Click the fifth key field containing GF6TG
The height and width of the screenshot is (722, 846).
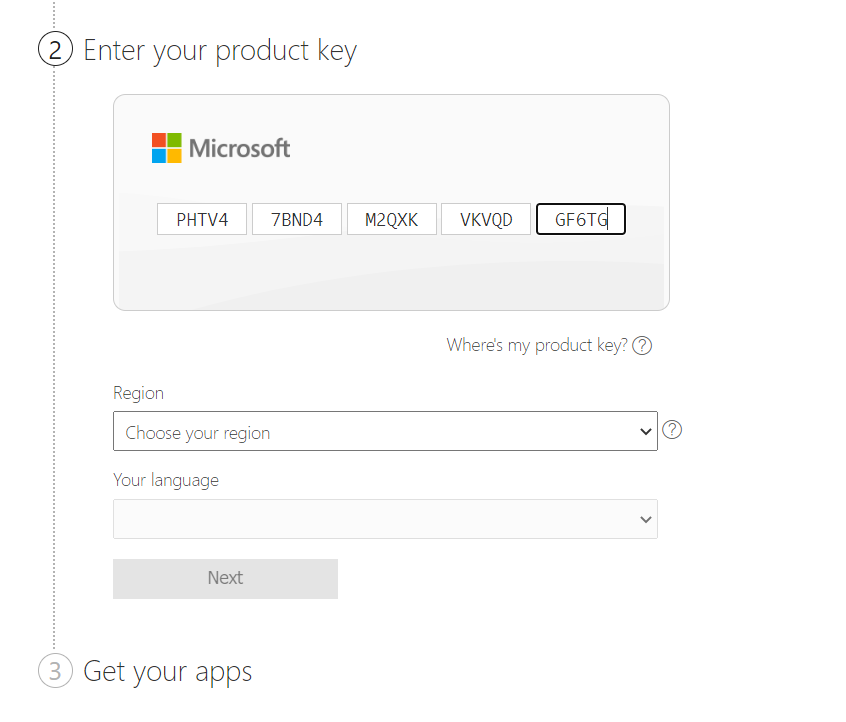click(x=581, y=219)
